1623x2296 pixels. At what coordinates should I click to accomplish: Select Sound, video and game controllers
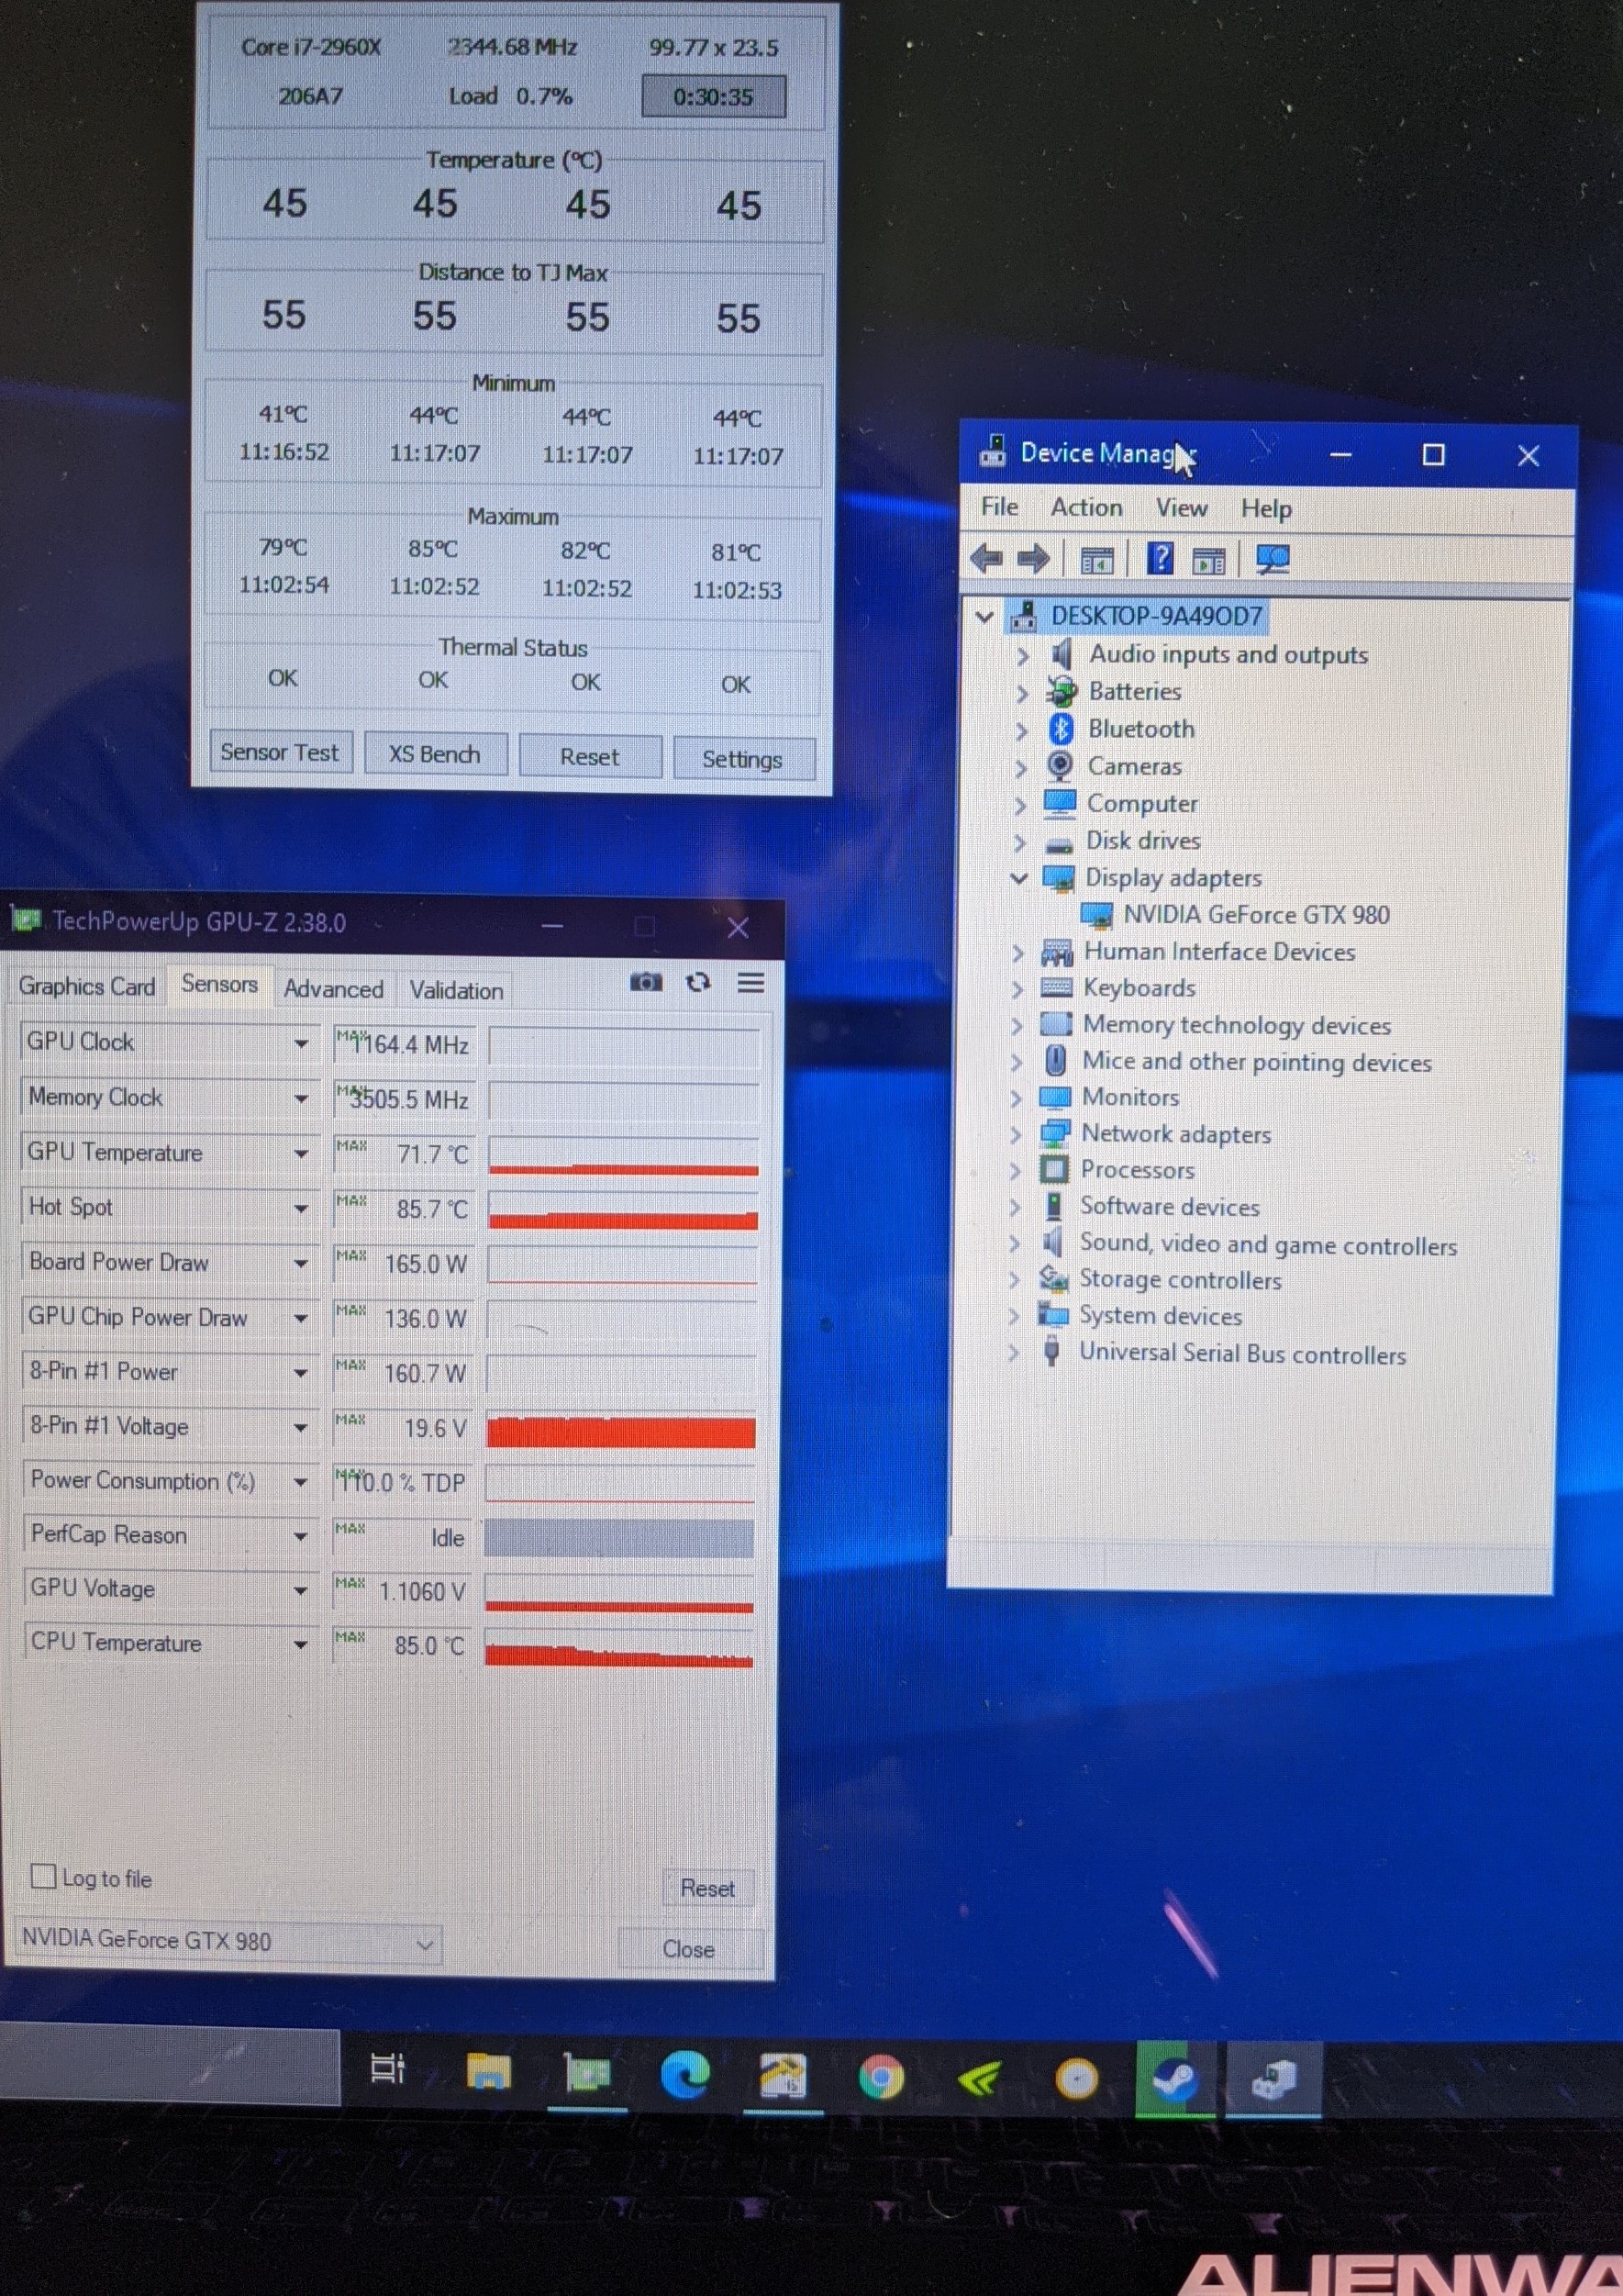point(1268,1245)
